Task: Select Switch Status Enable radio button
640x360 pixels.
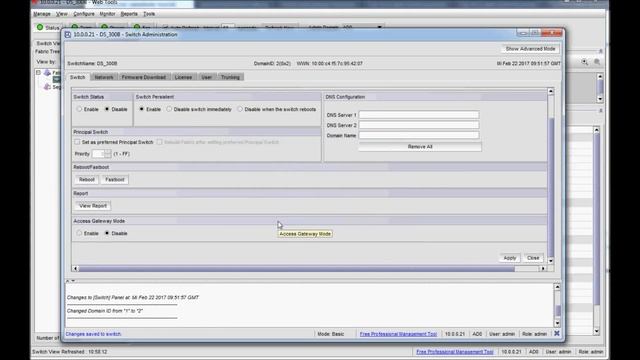Action: click(79, 109)
